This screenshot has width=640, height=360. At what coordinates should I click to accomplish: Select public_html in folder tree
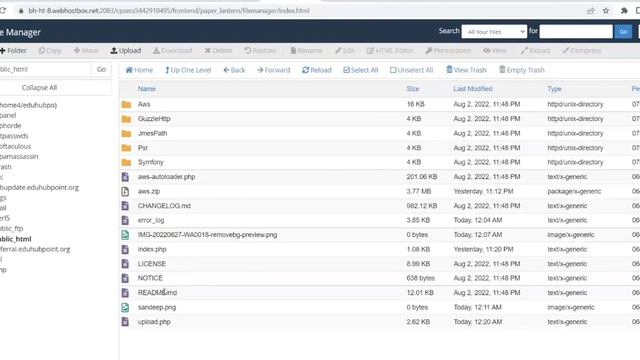[16, 239]
